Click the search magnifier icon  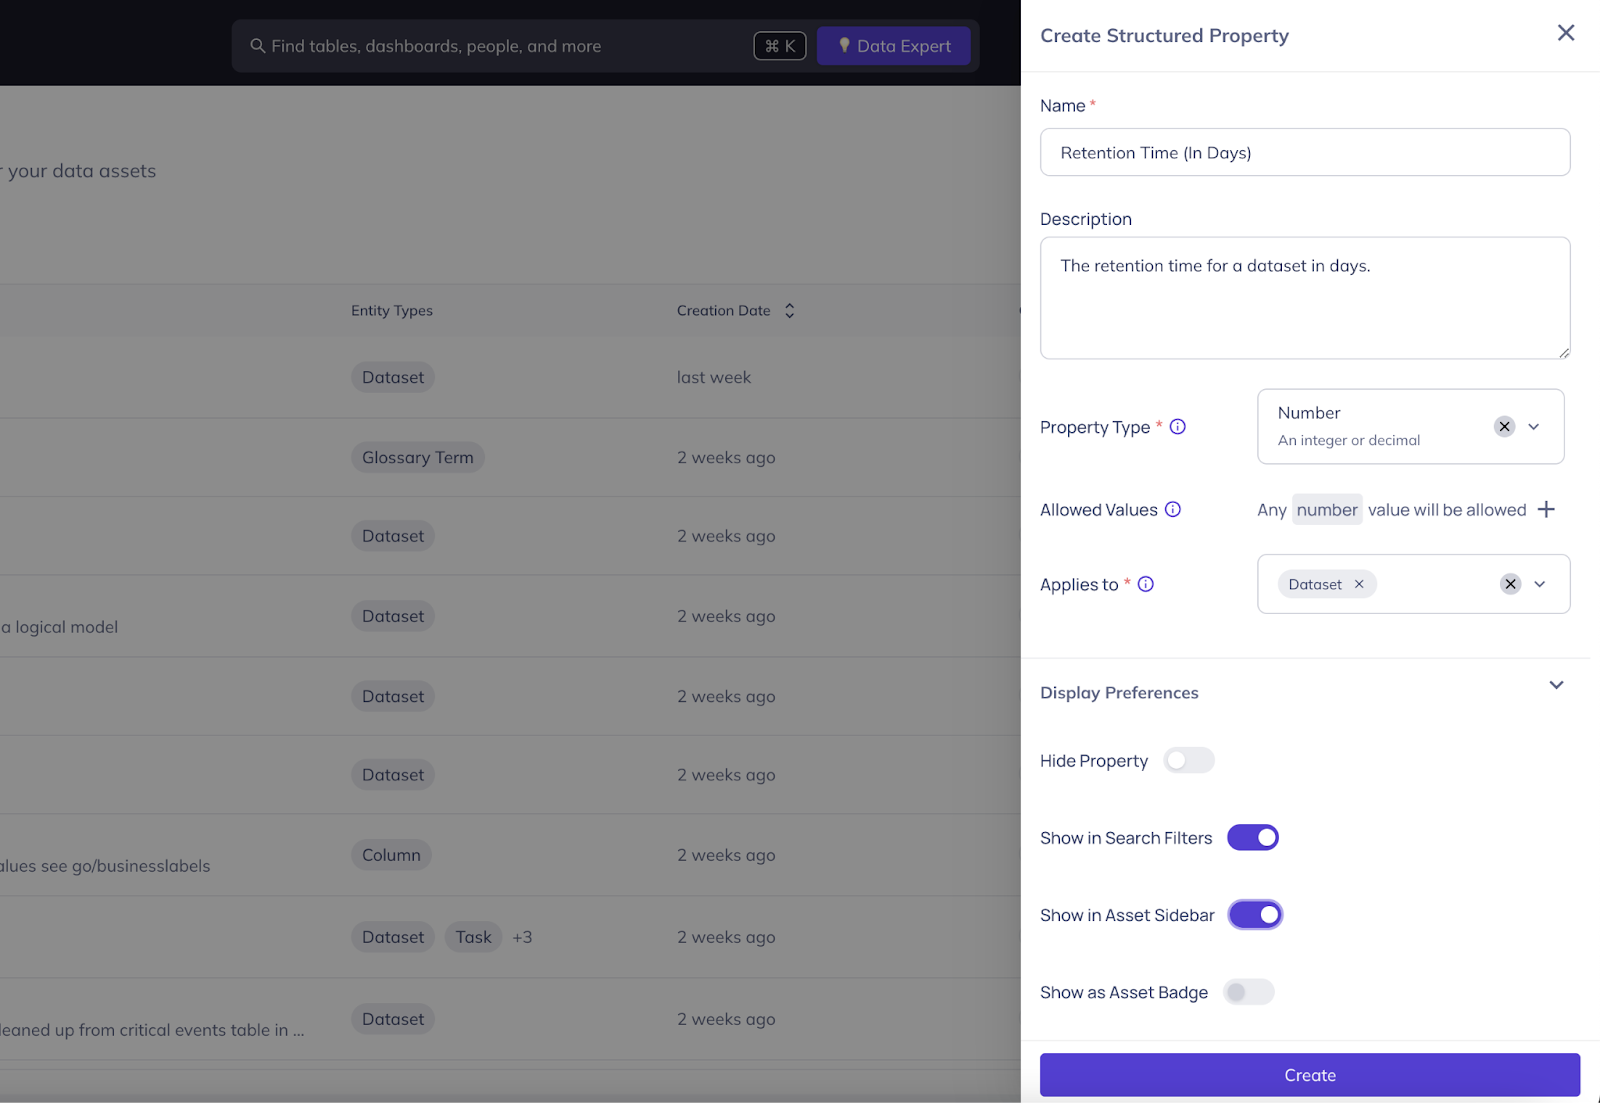pyautogui.click(x=257, y=46)
